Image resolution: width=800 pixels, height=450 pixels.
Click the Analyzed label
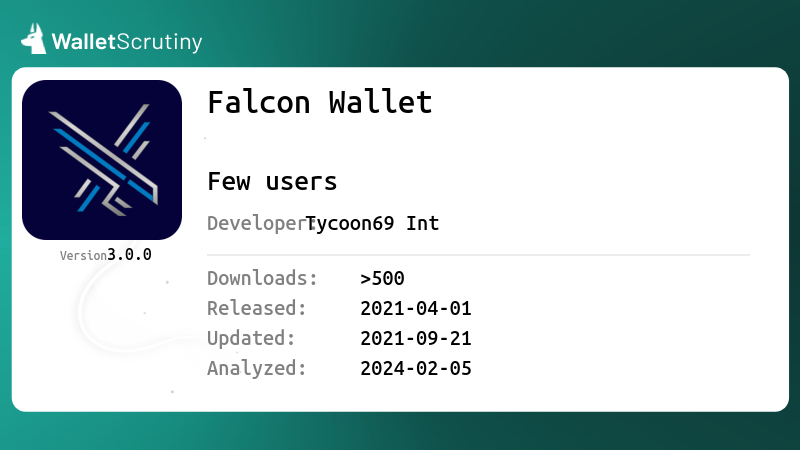coord(257,368)
